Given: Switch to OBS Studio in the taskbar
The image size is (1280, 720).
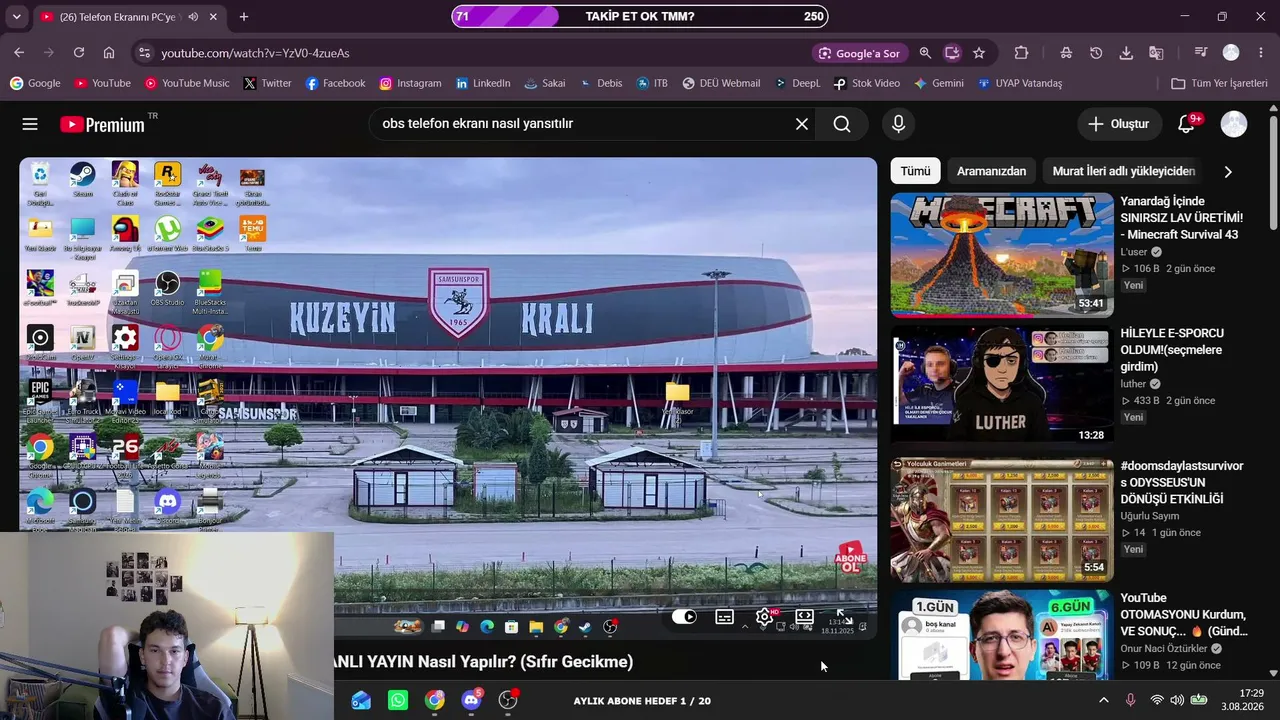Looking at the screenshot, I should 508,701.
